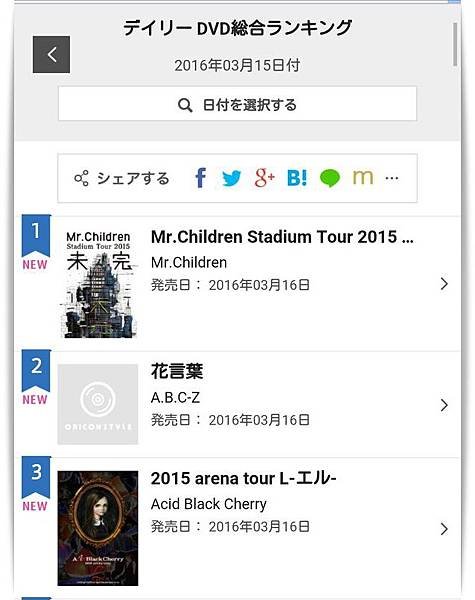Go back with the dark arrow button
Image resolution: width=475 pixels, height=600 pixels.
tap(51, 55)
